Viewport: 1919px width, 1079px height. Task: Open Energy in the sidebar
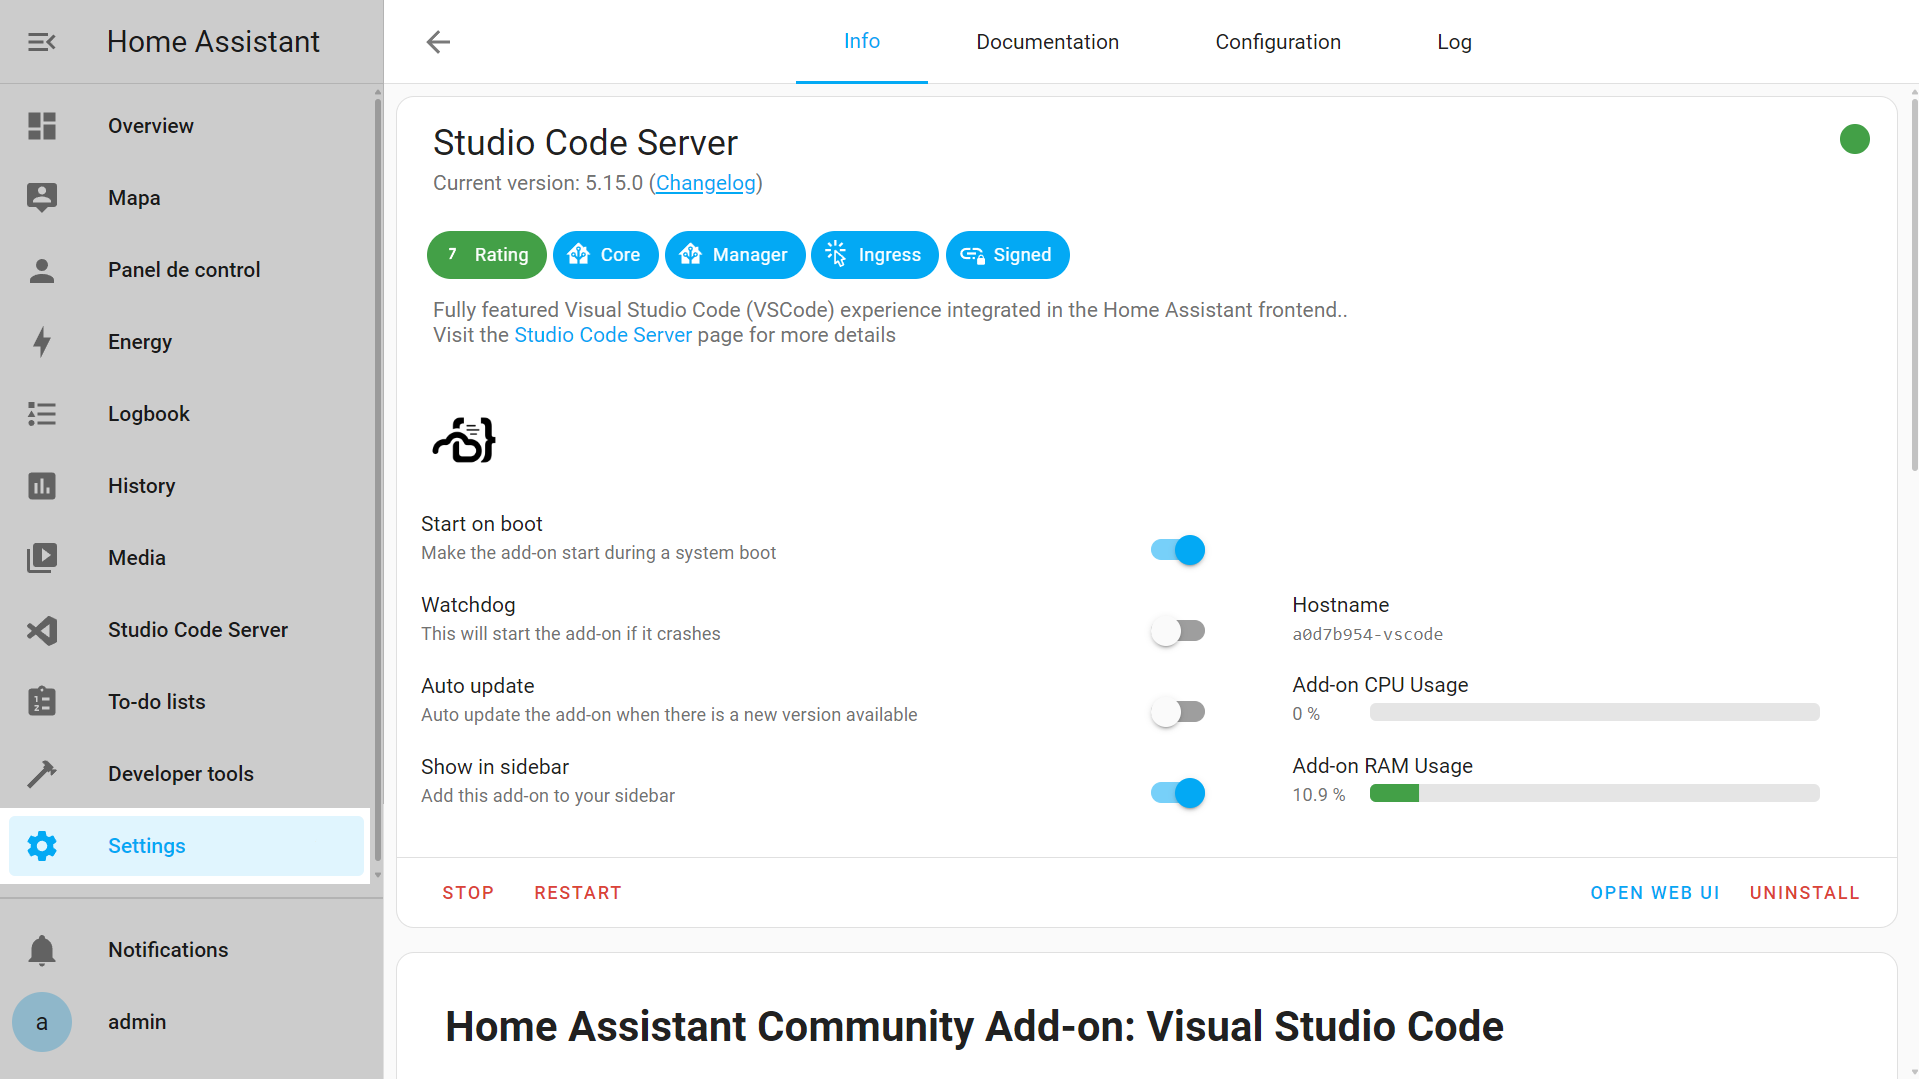point(186,342)
